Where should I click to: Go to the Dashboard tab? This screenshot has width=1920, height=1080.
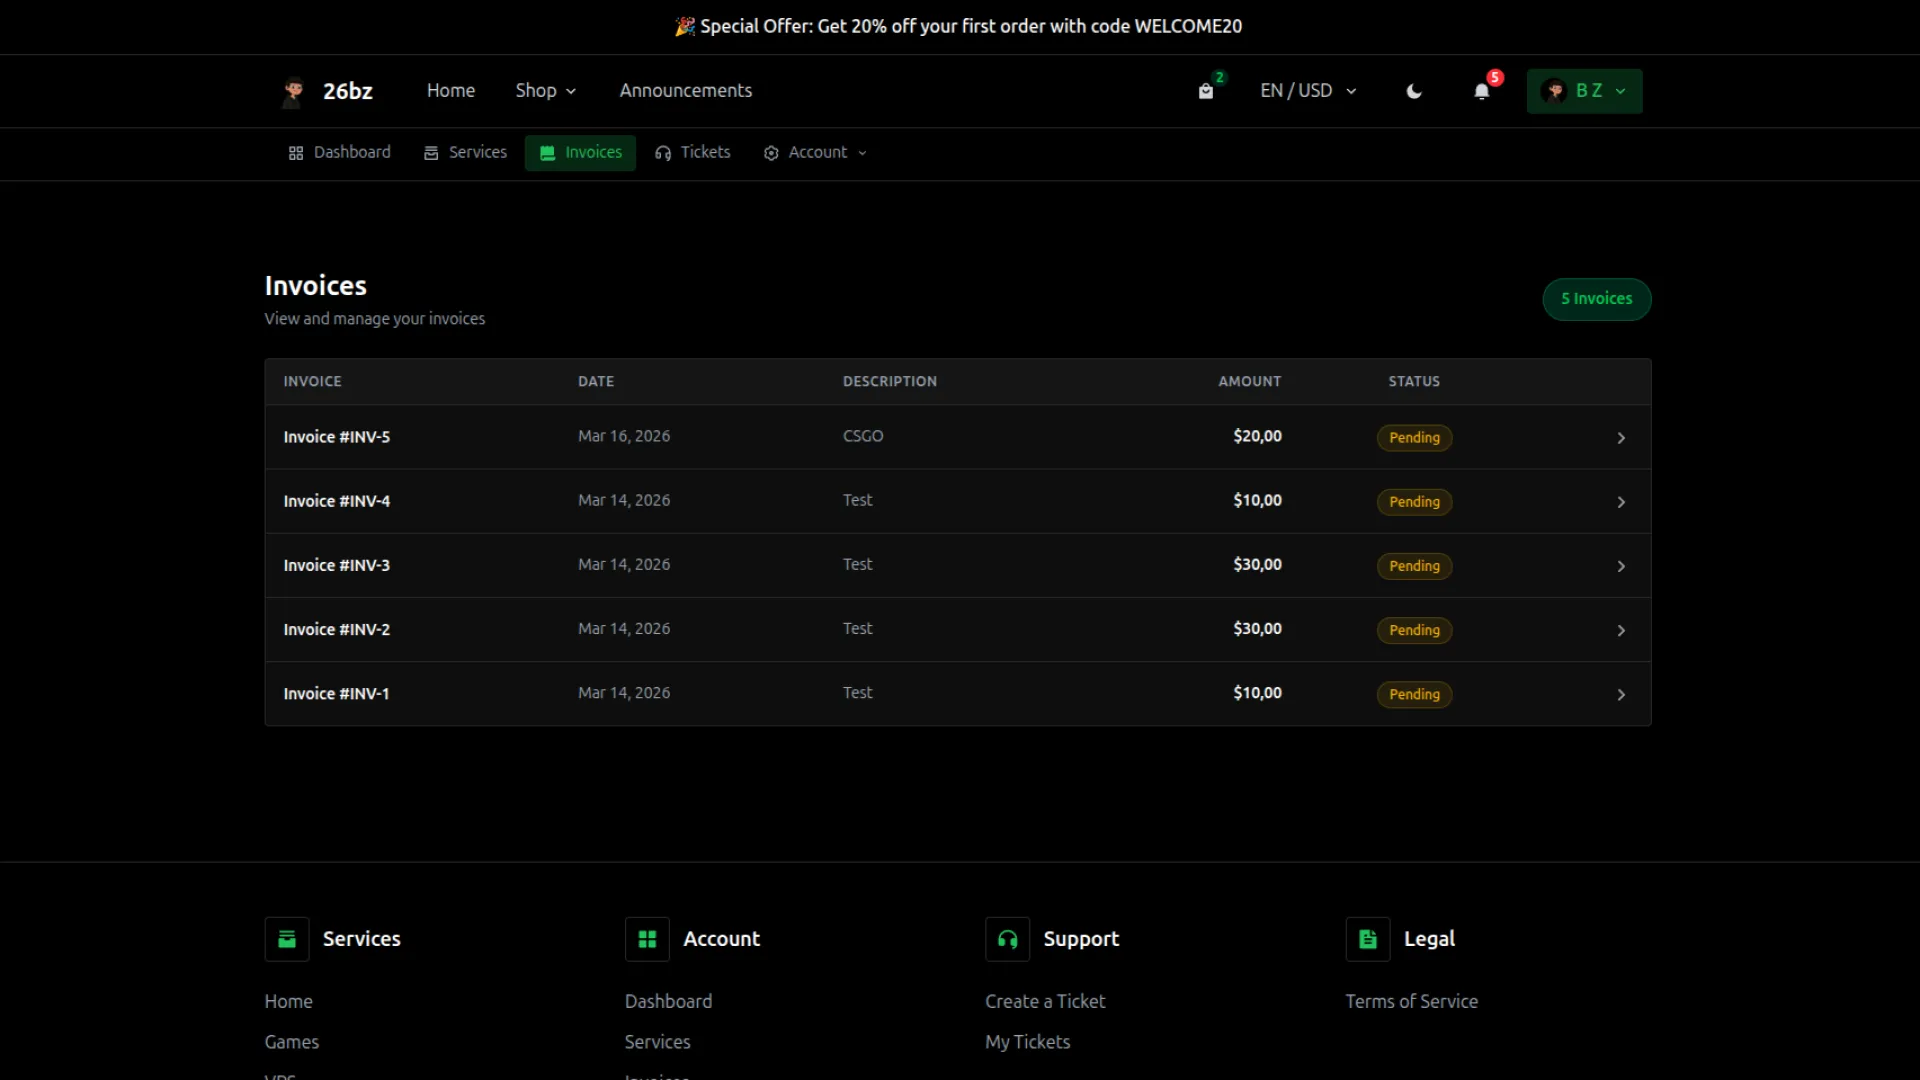tap(340, 153)
